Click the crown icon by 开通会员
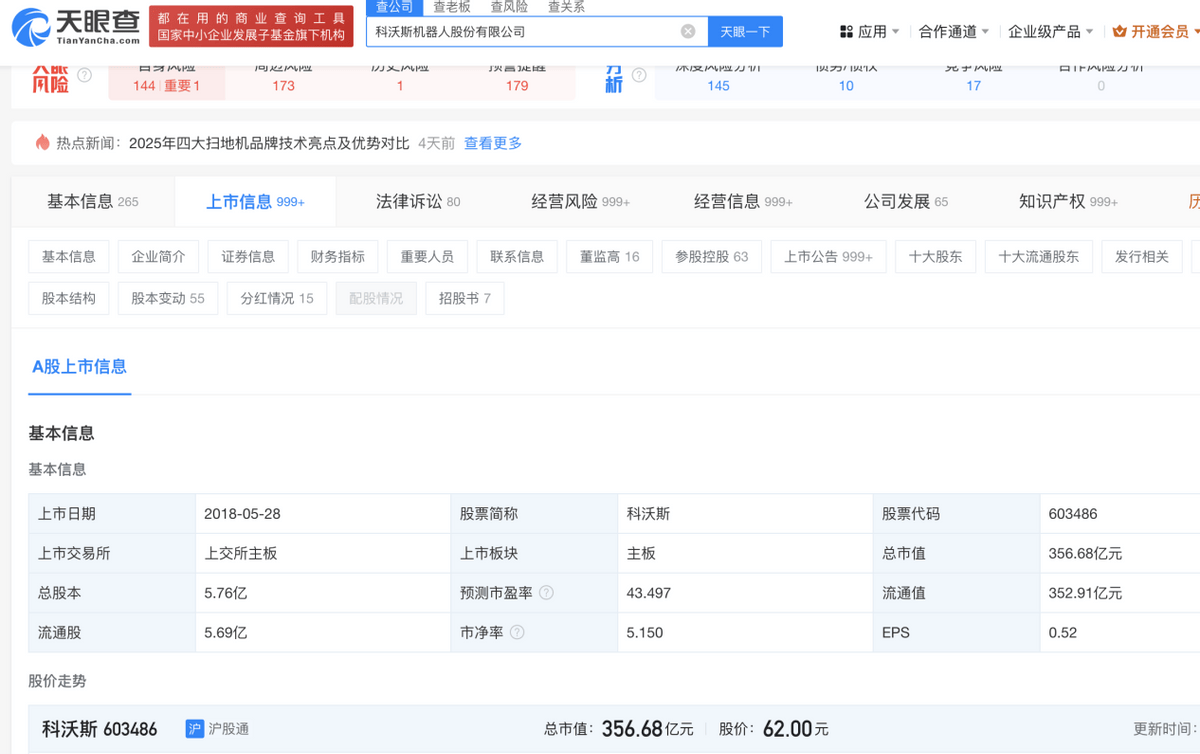The width and height of the screenshot is (1200, 754). pyautogui.click(x=1119, y=32)
